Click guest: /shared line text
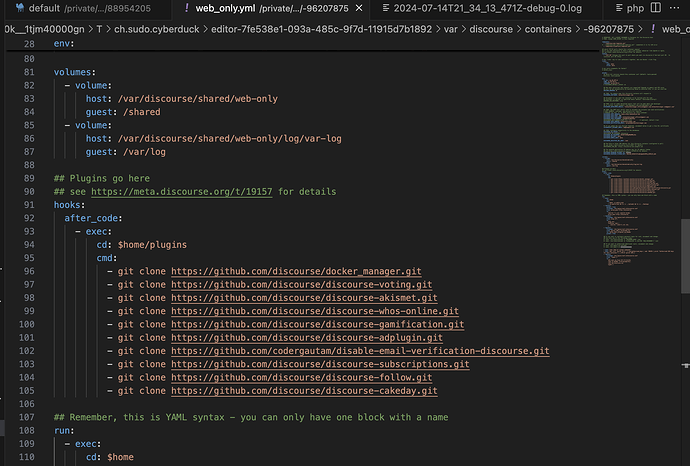Viewport: 690px width, 466px height. [123, 112]
